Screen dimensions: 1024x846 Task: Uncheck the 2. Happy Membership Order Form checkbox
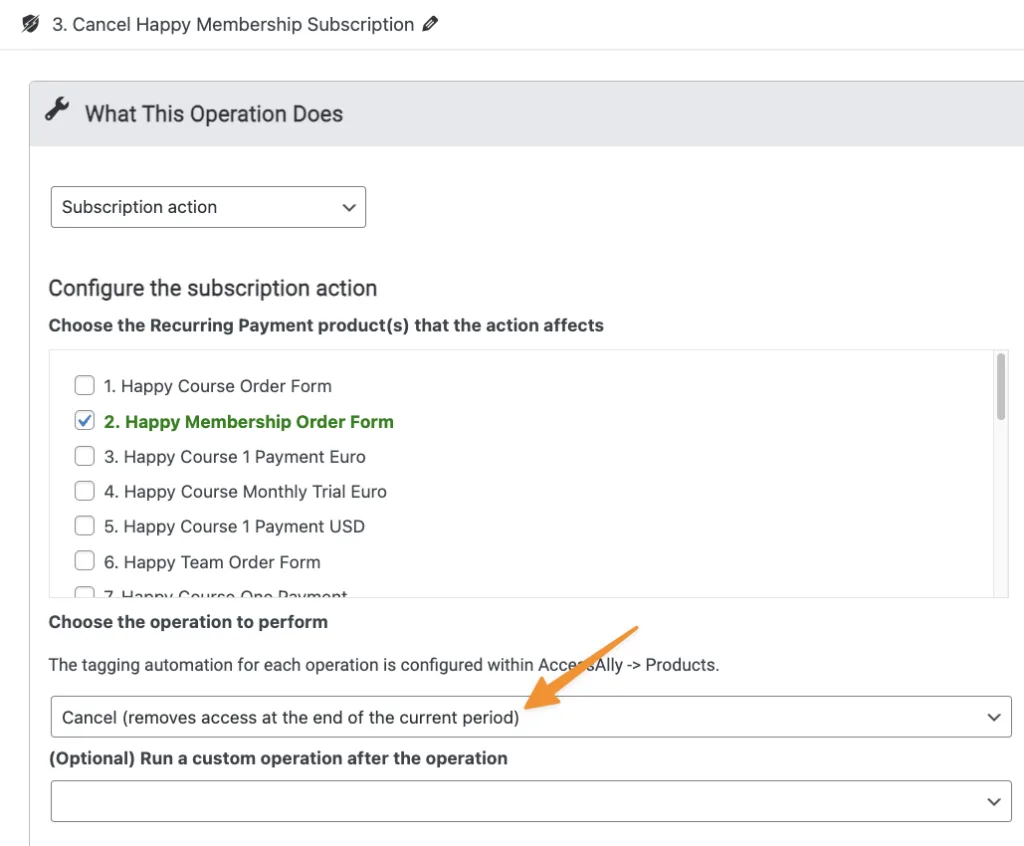85,421
